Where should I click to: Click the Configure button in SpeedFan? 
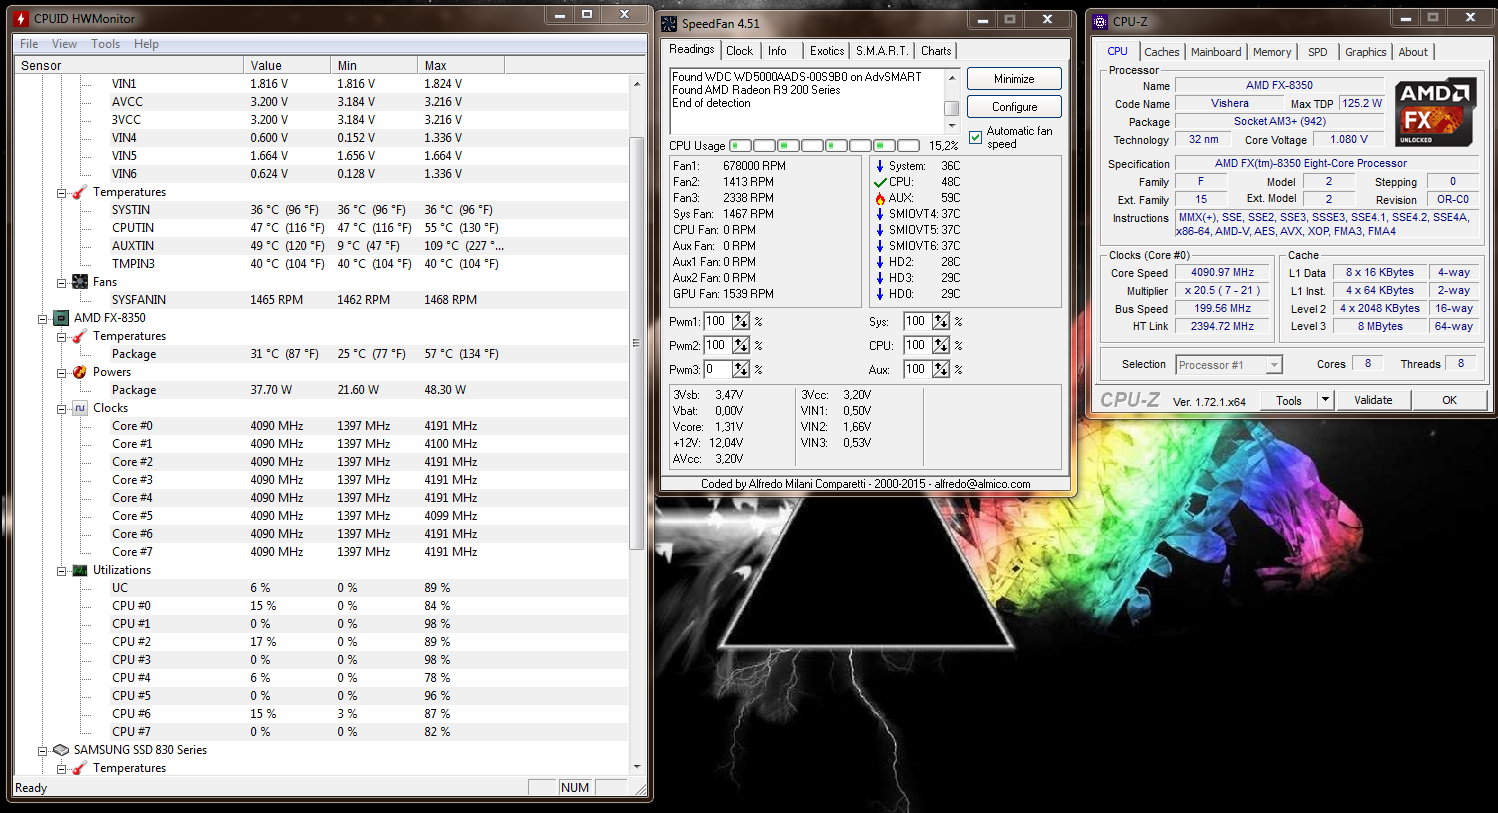pyautogui.click(x=1014, y=107)
